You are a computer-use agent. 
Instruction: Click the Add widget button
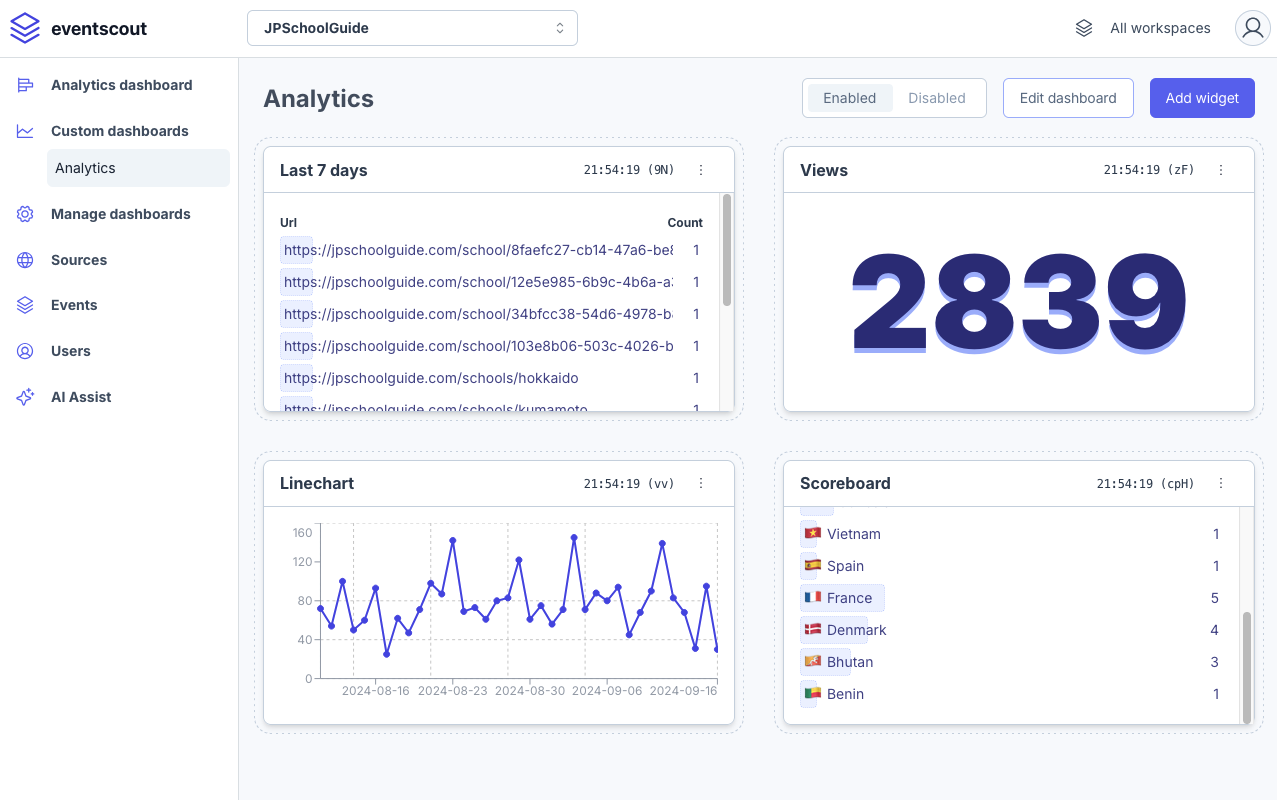[1202, 98]
